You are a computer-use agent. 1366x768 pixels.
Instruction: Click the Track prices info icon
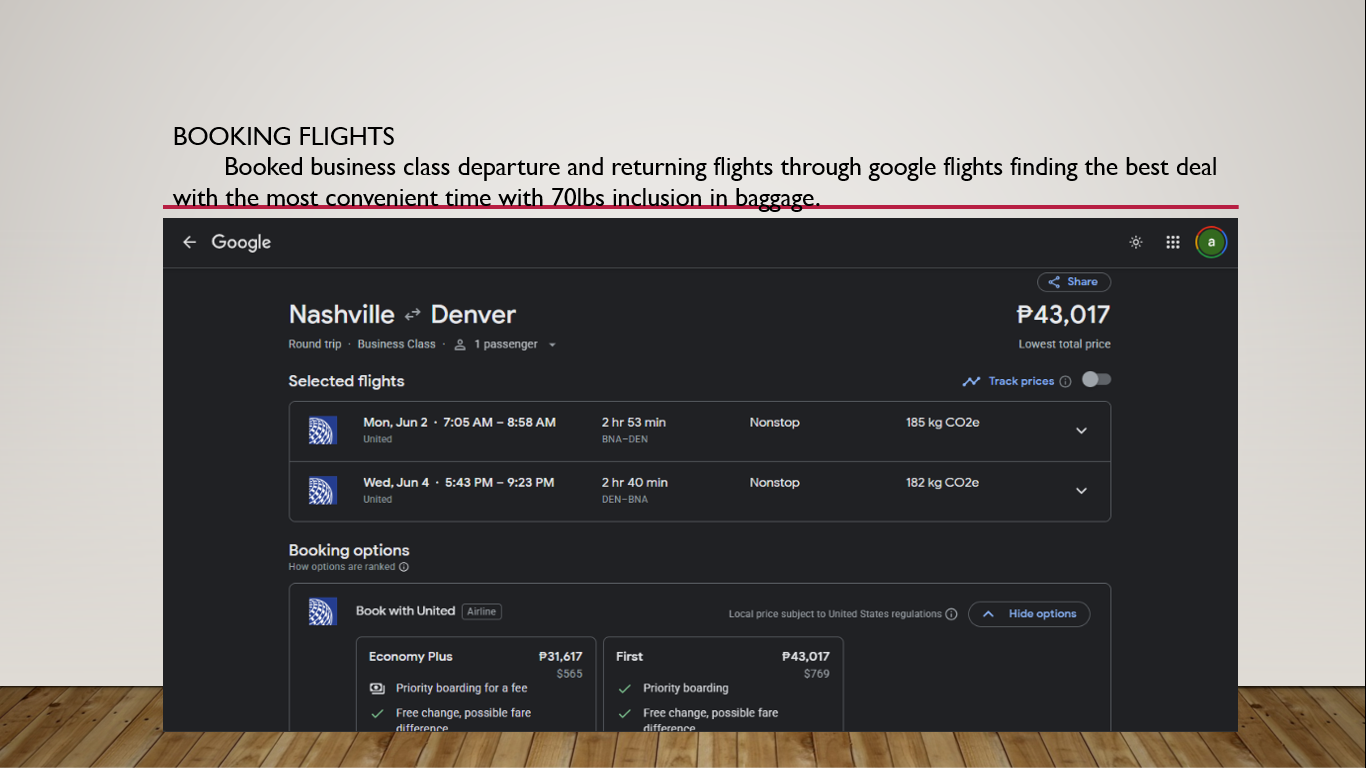(1065, 381)
